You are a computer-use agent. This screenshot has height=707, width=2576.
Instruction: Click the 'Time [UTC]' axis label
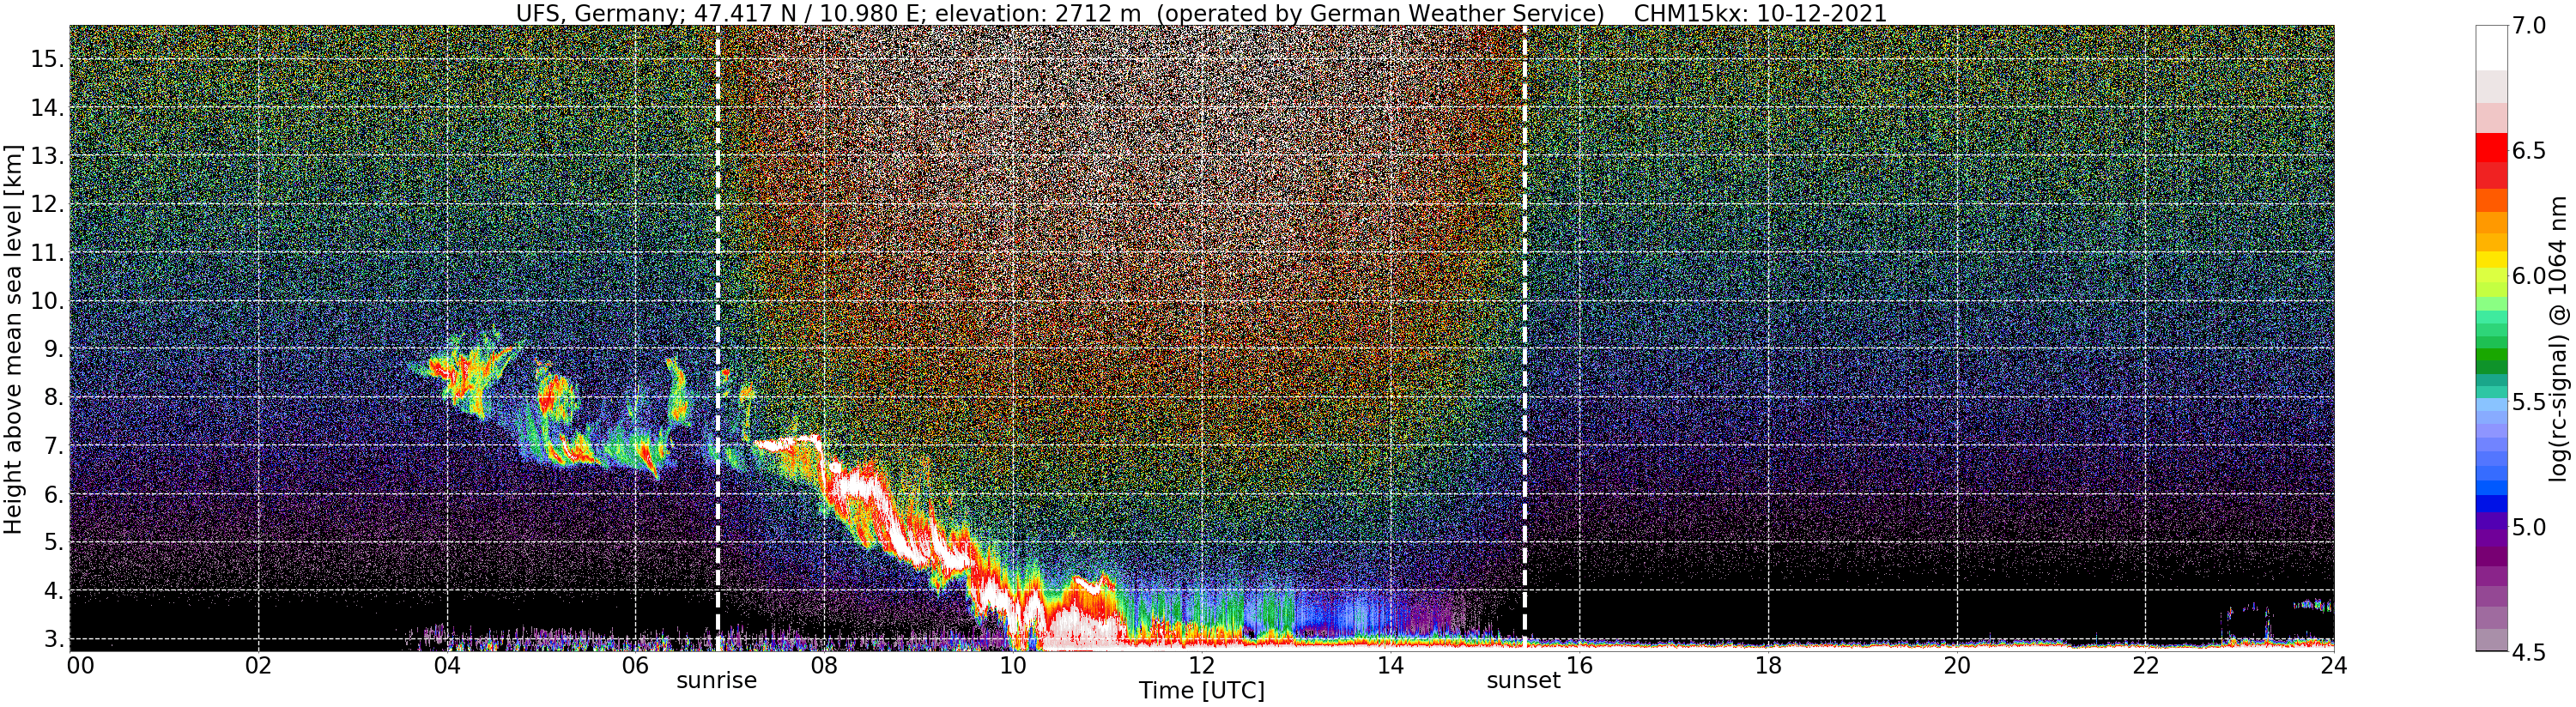pyautogui.click(x=1201, y=691)
